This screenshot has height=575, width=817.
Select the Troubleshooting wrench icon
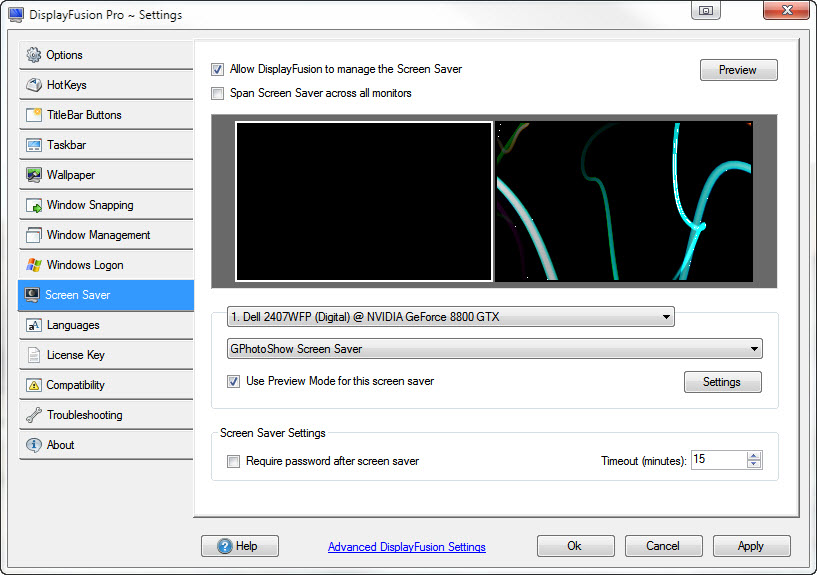[x=33, y=415]
